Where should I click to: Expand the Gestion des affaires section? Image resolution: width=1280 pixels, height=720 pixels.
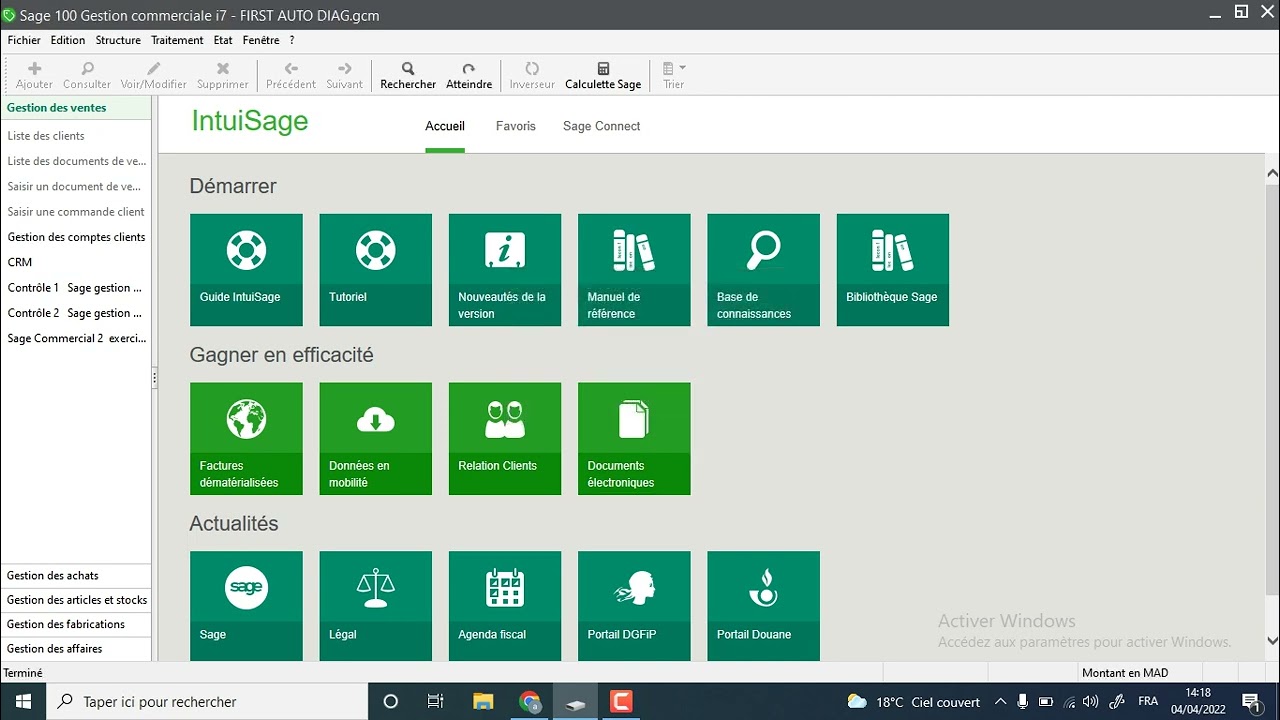pyautogui.click(x=76, y=649)
